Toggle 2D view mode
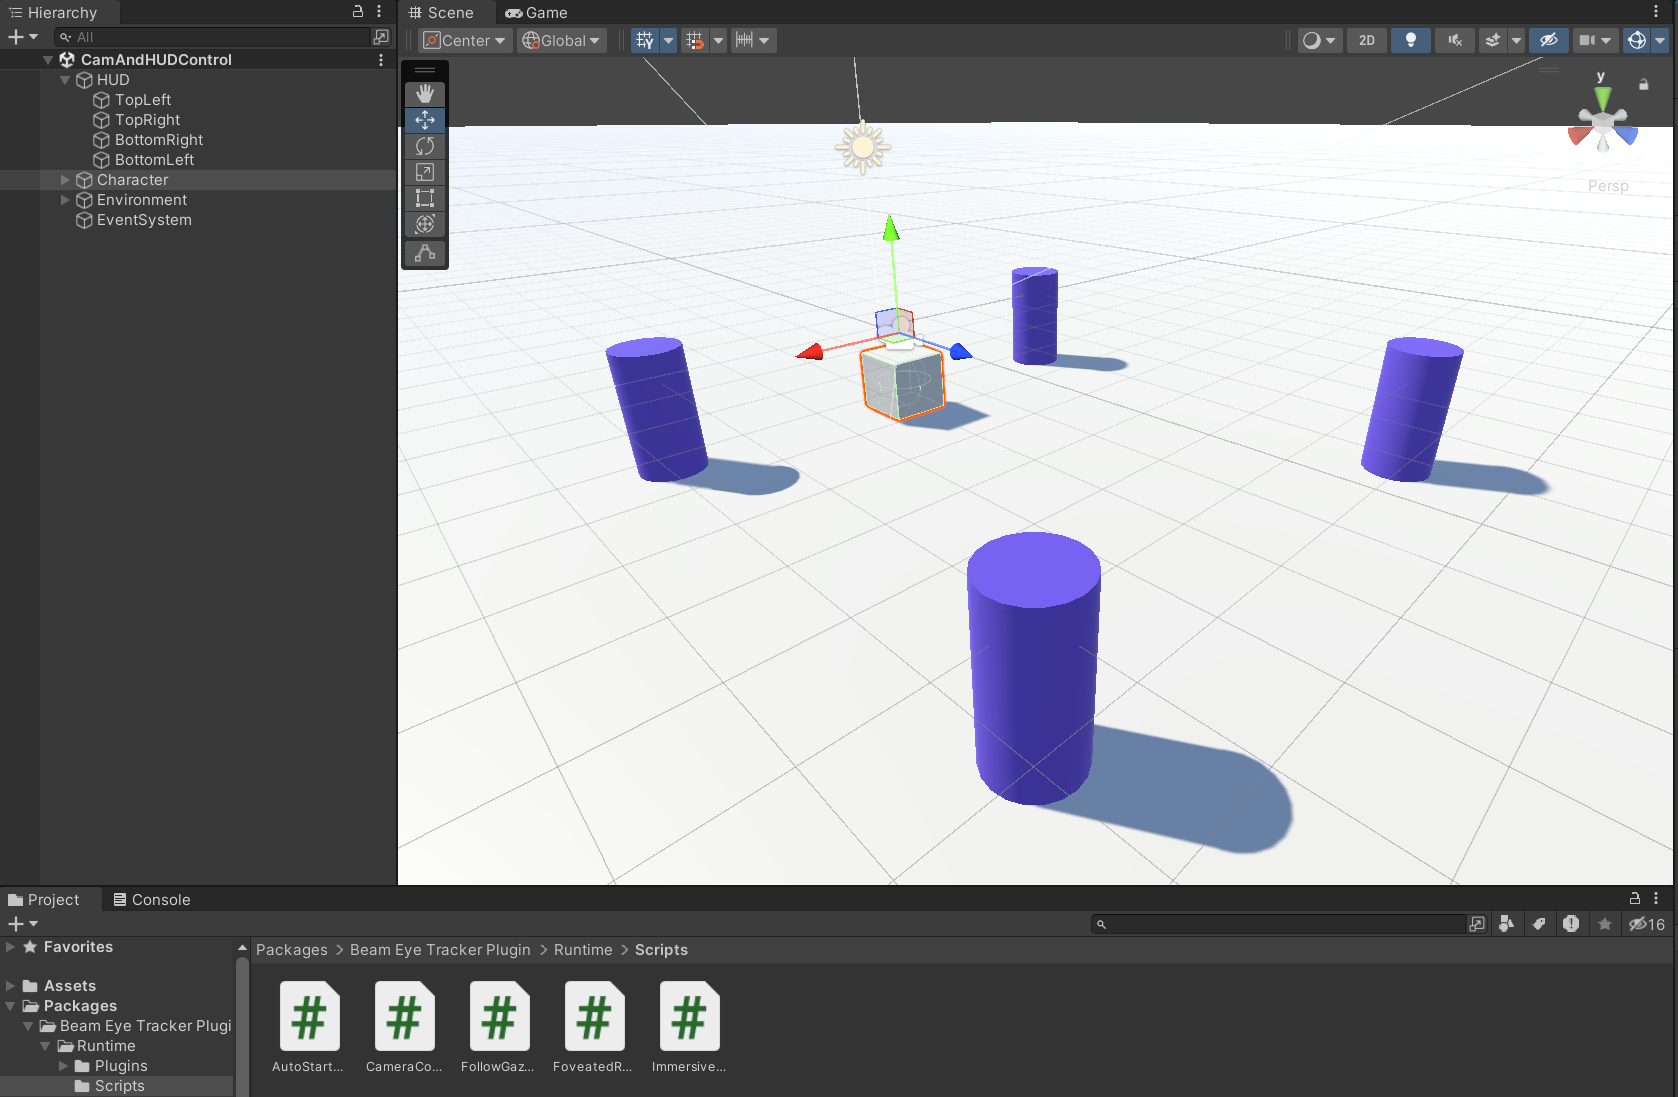Image resolution: width=1678 pixels, height=1097 pixels. [1366, 40]
